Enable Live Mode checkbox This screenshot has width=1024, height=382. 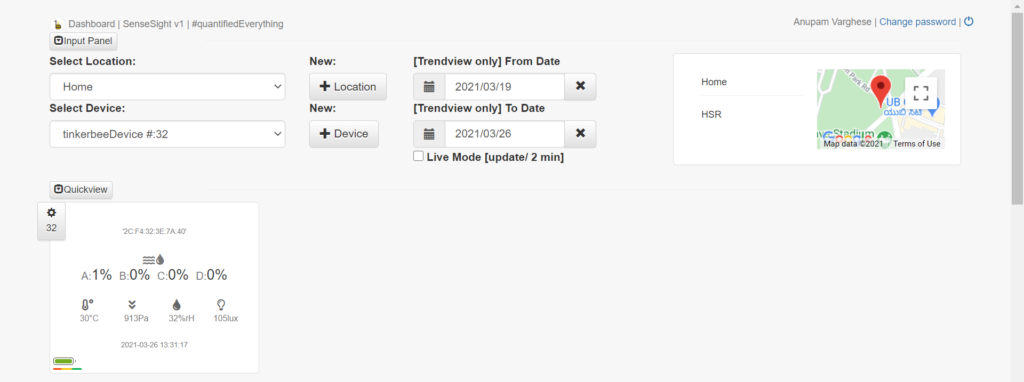418,157
